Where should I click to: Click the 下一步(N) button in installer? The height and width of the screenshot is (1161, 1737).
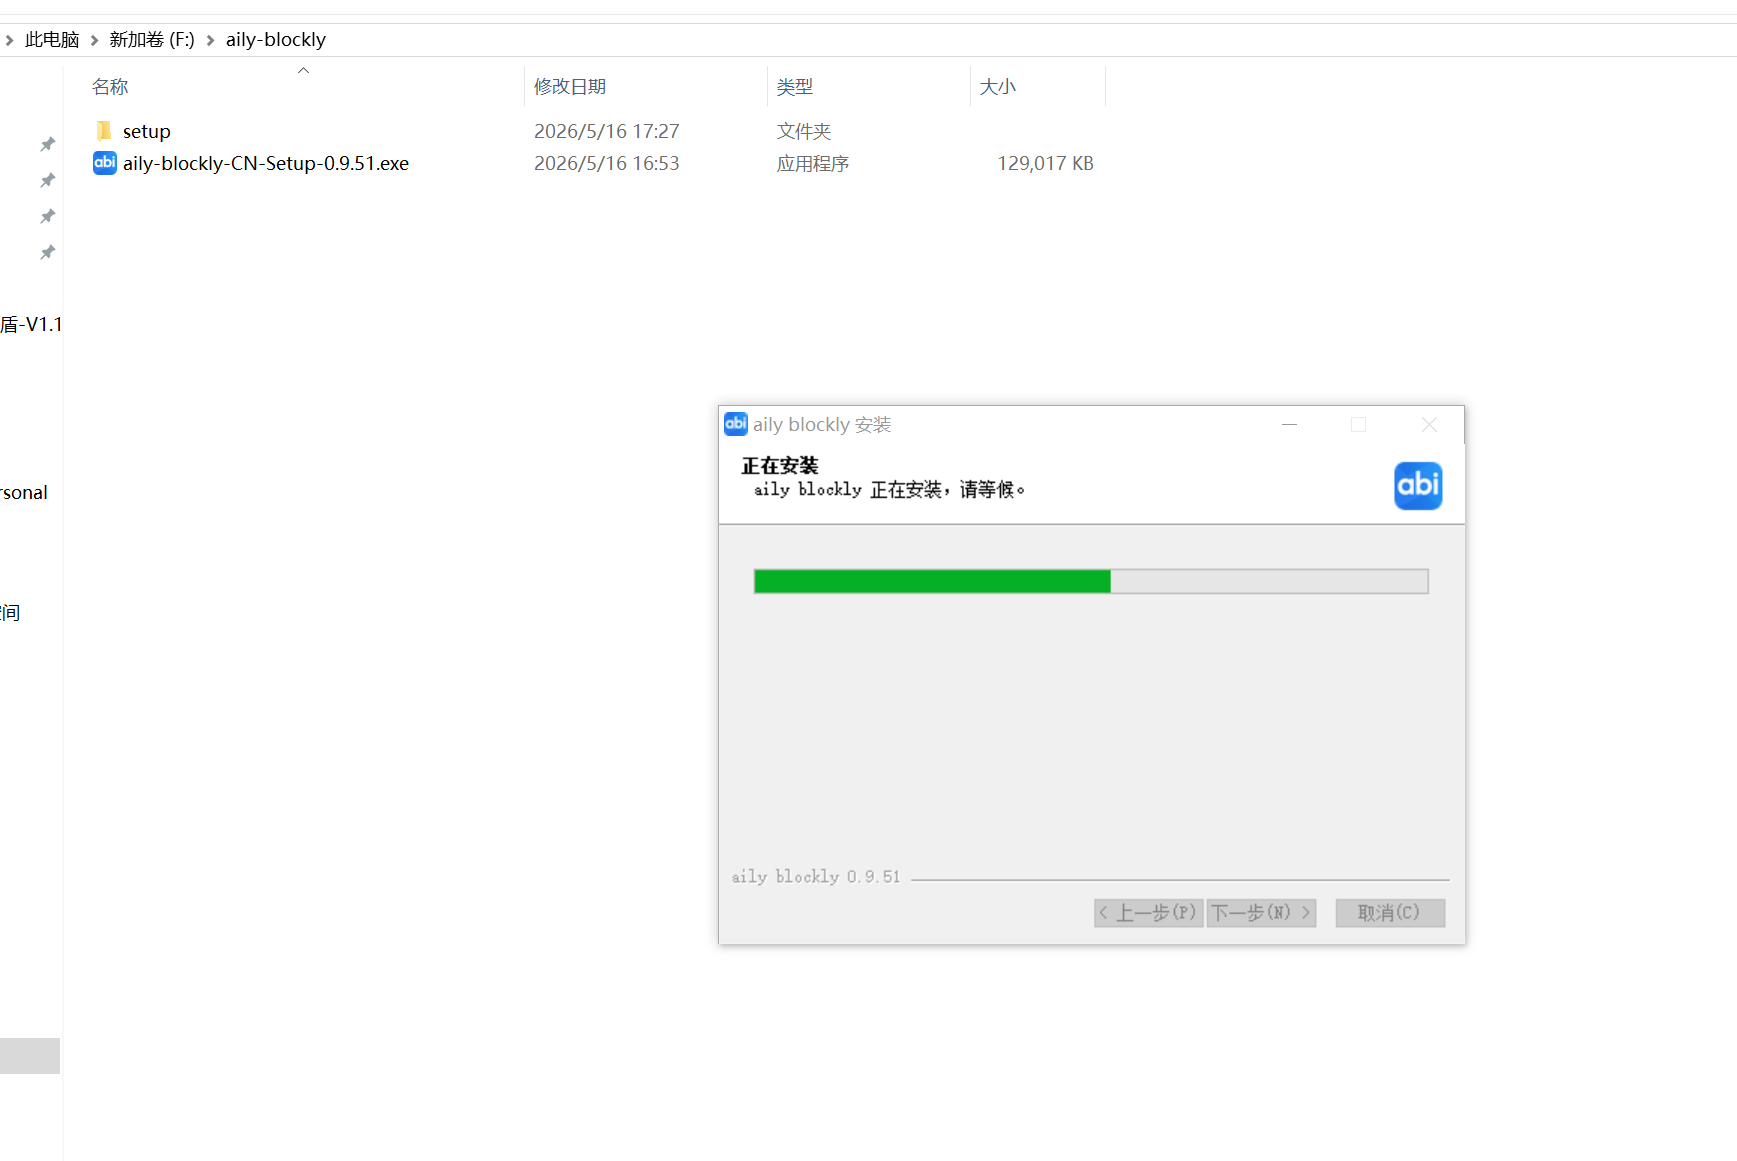click(x=1261, y=913)
